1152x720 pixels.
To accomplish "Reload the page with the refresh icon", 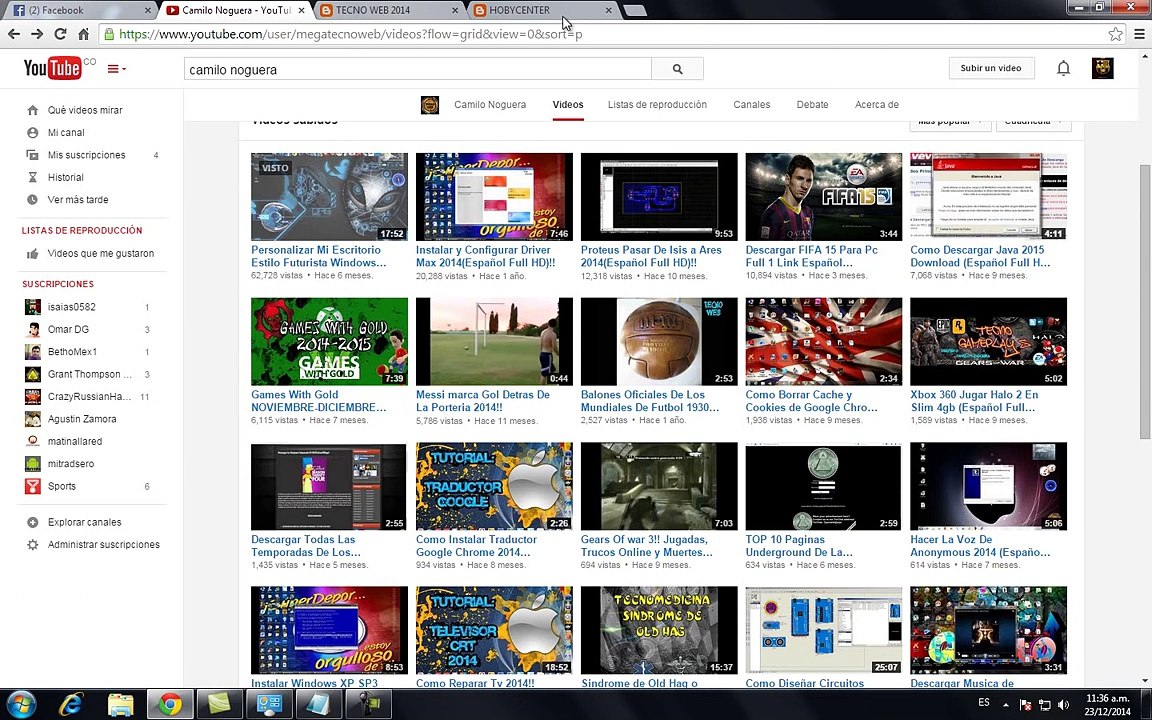I will (60, 34).
